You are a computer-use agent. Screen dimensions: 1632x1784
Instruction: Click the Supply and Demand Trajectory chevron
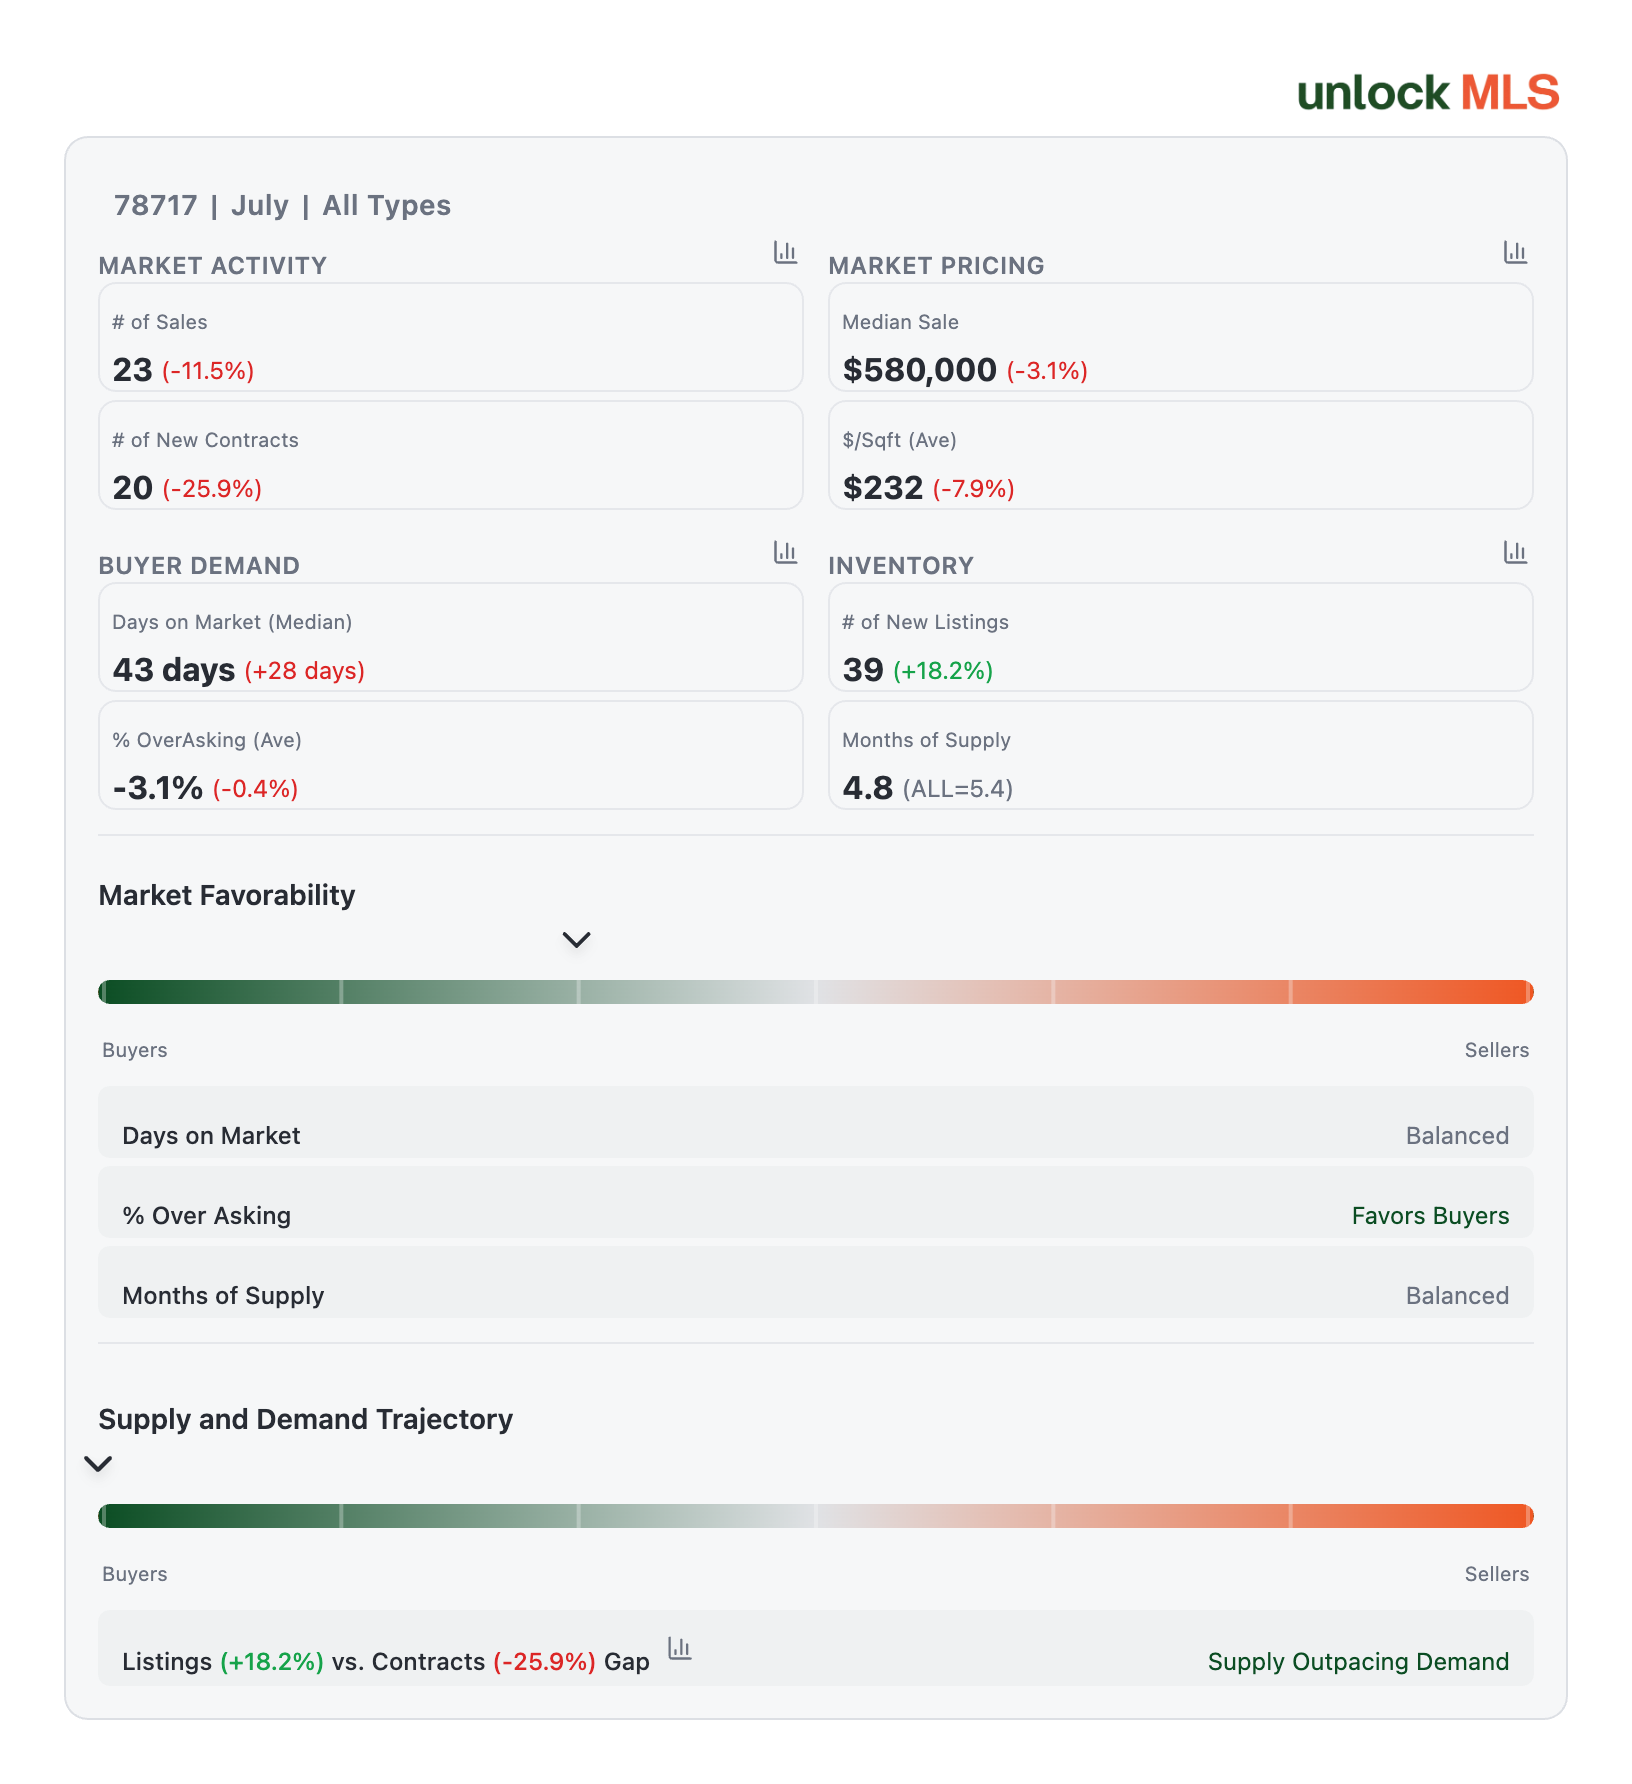pyautogui.click(x=98, y=1463)
